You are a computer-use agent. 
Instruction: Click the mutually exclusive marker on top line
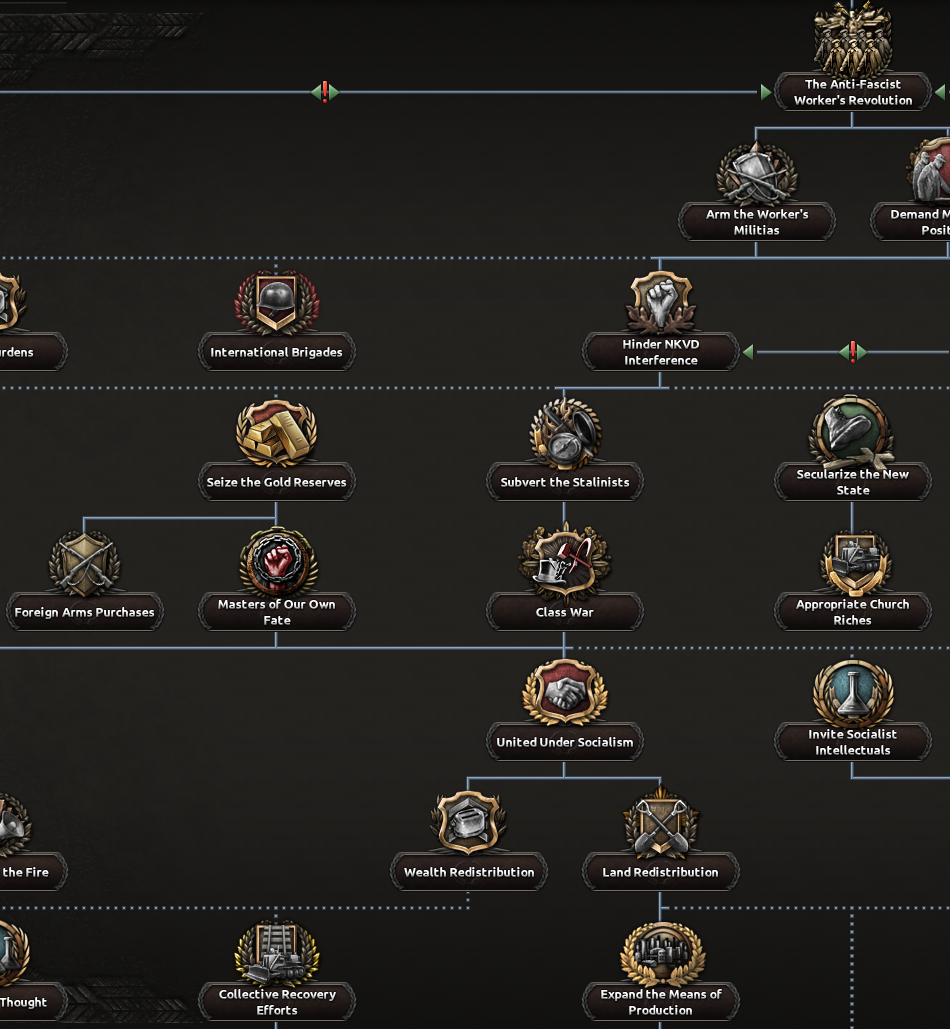click(x=325, y=93)
